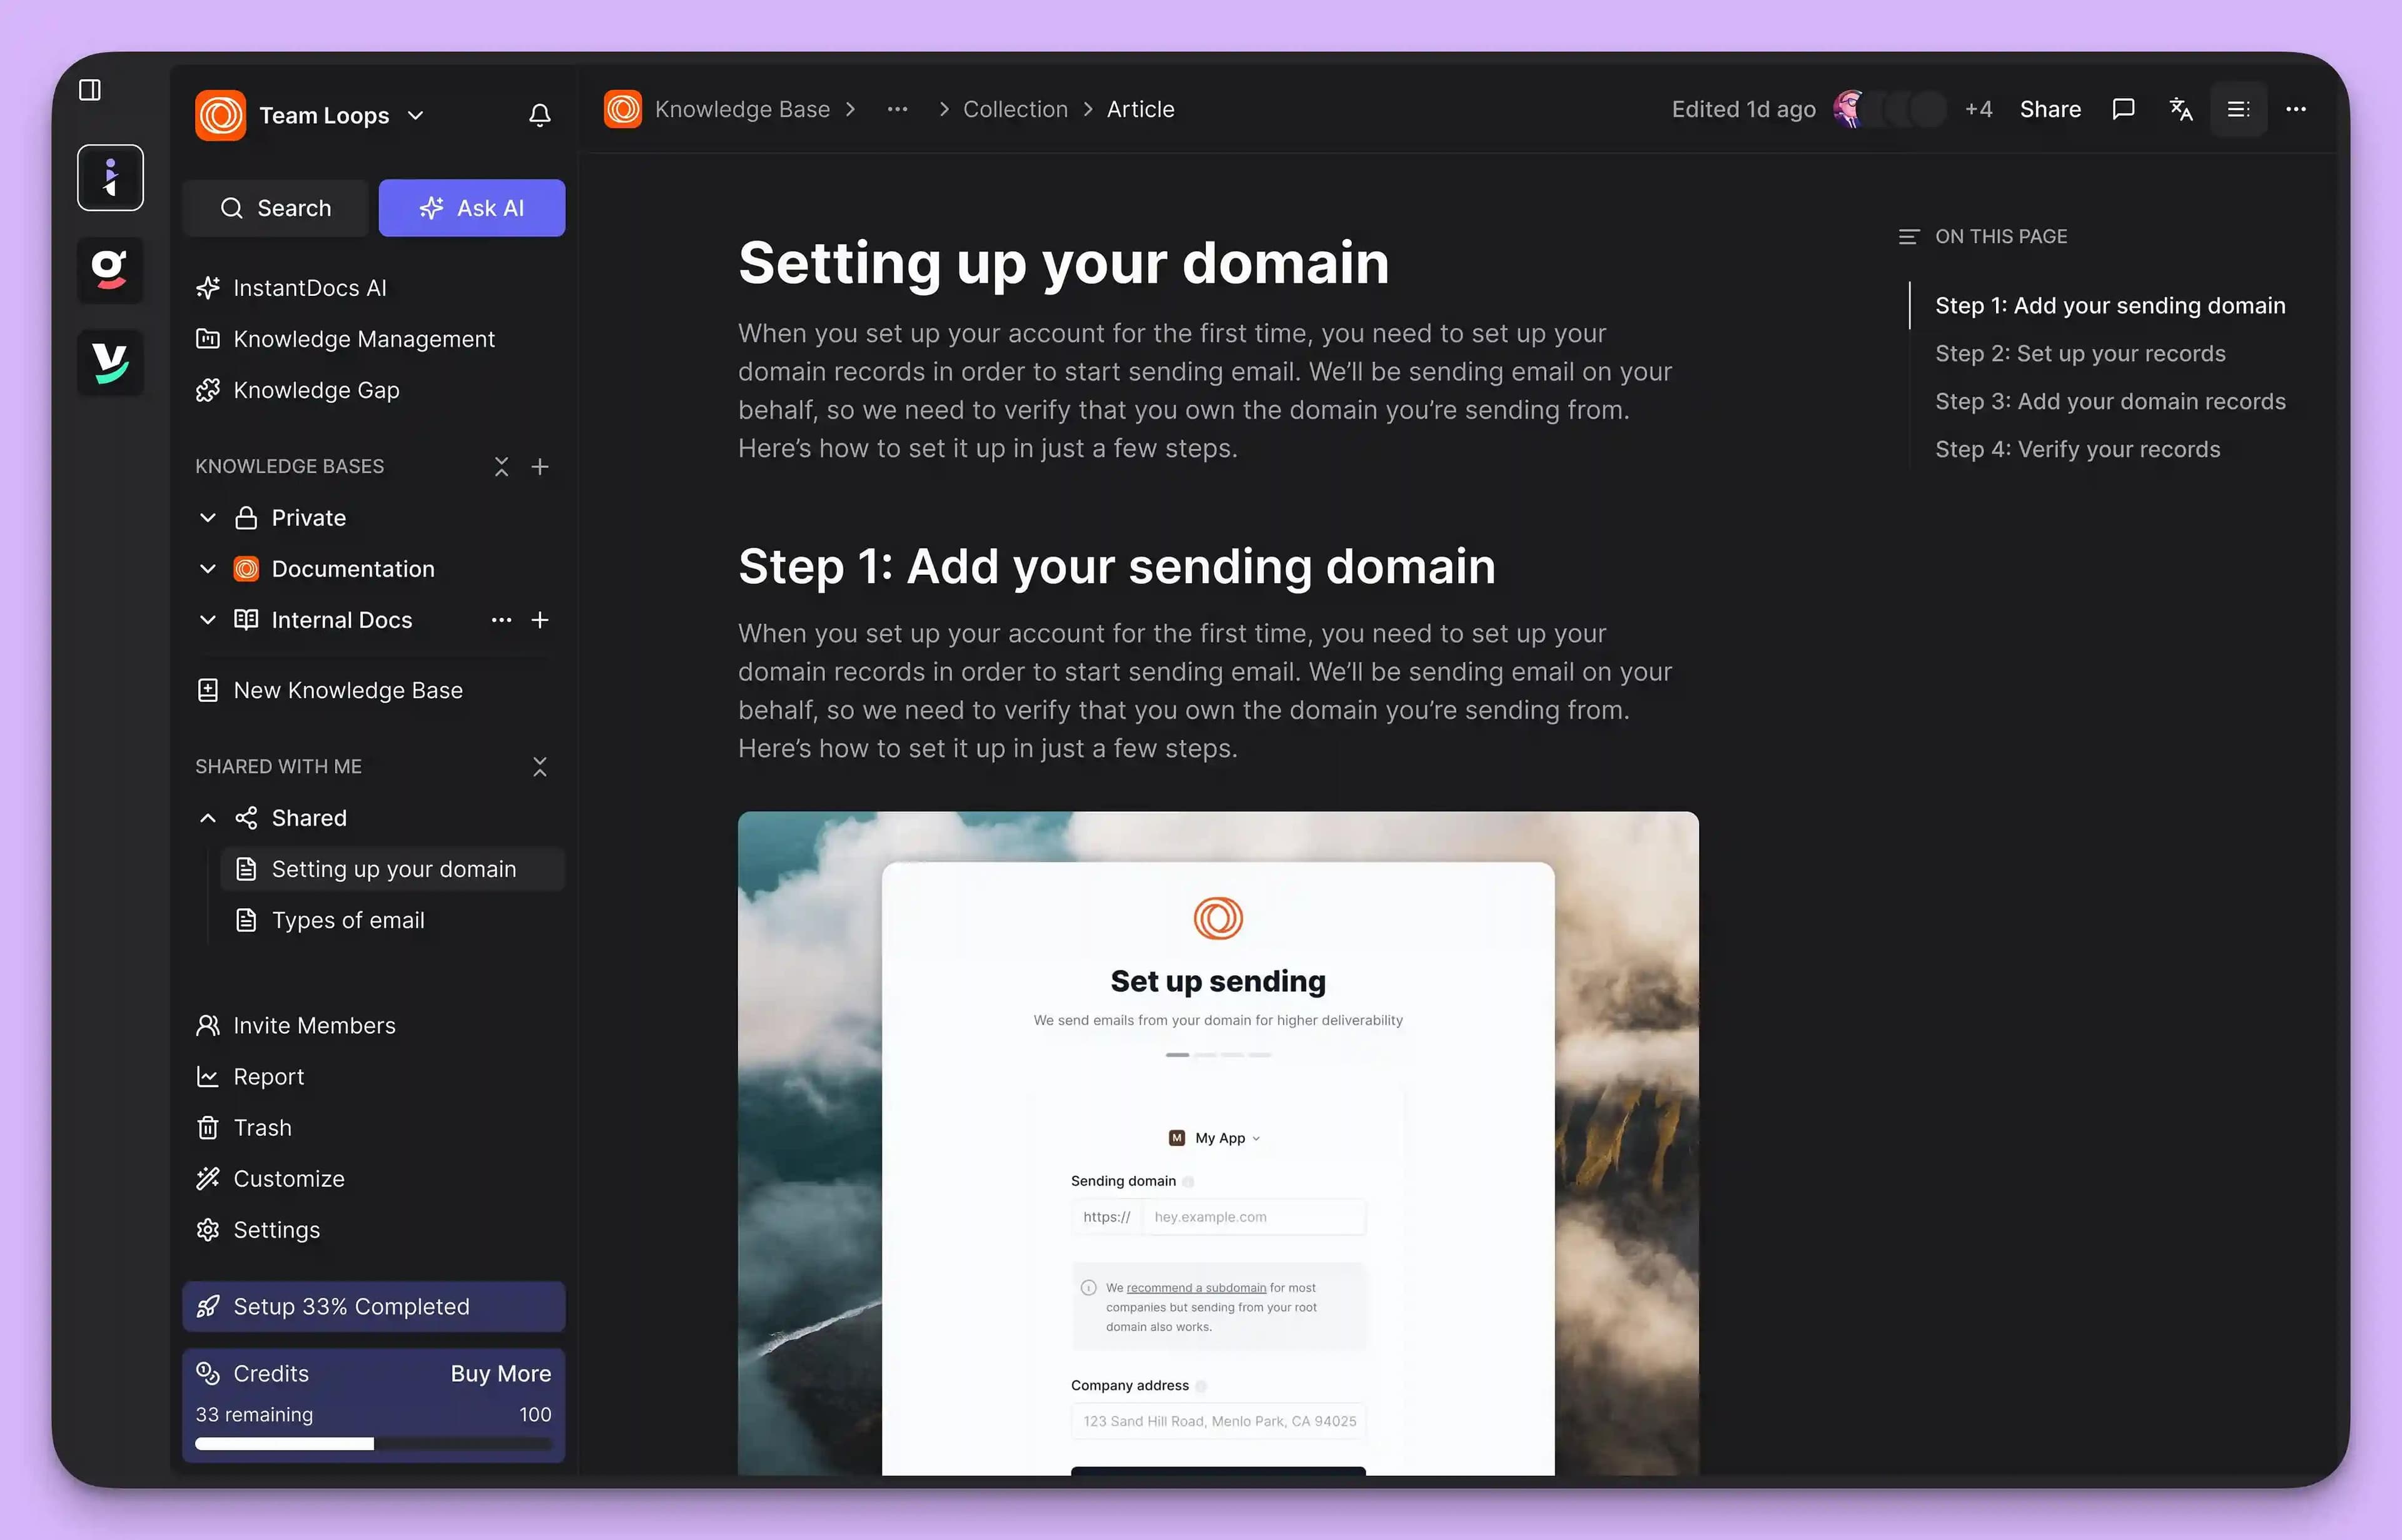The image size is (2402, 1540).
Task: Click the Share button
Action: pyautogui.click(x=2050, y=109)
